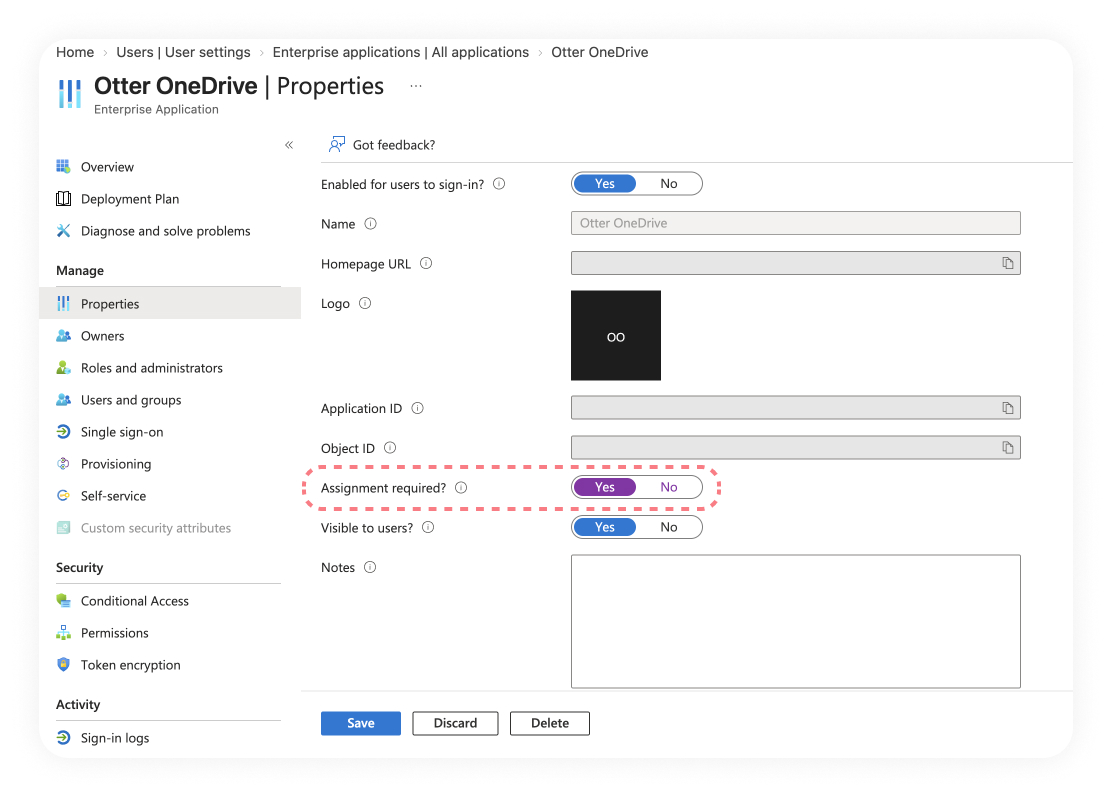Delete the Otter OneDrive application
Viewport: 1112px width, 797px height.
coord(550,723)
